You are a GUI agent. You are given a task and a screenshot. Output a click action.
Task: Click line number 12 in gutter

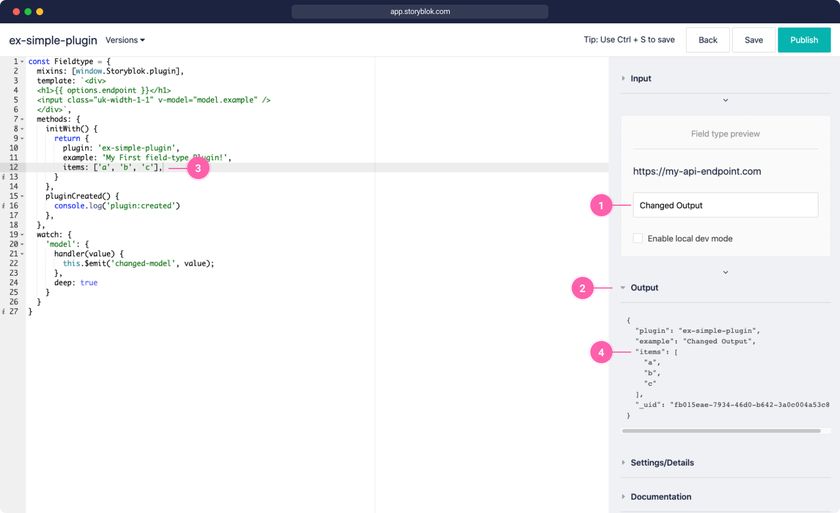point(13,168)
